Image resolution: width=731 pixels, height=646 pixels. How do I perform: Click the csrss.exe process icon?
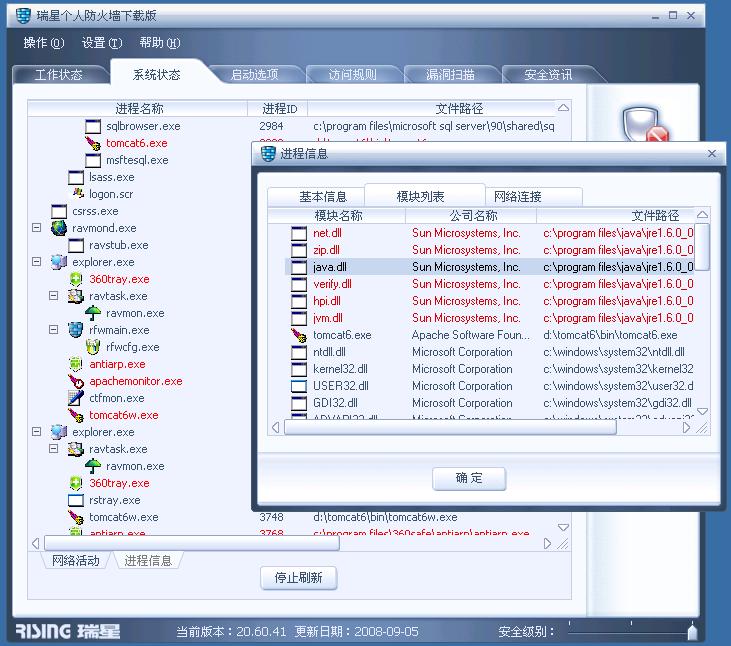[x=59, y=211]
